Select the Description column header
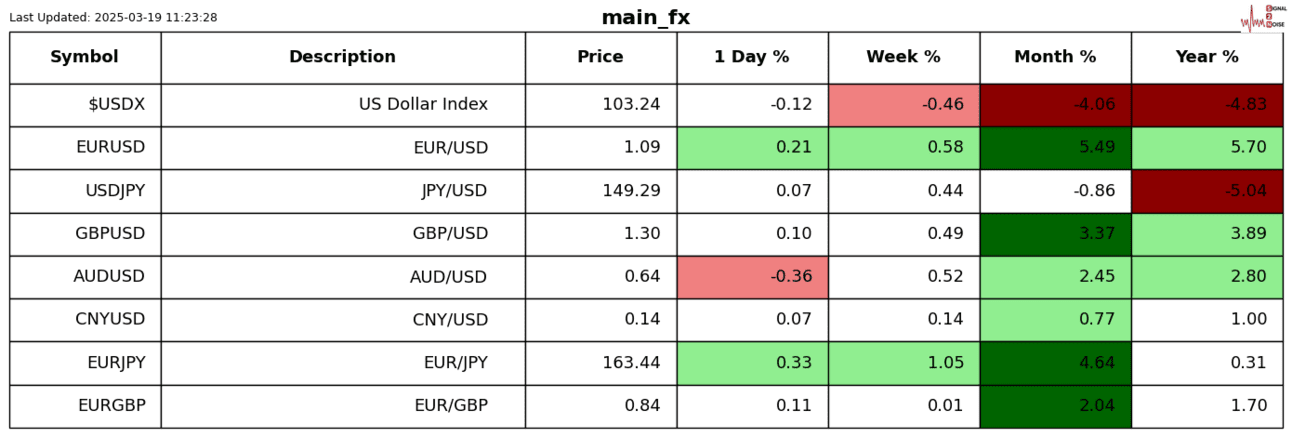 pos(342,57)
